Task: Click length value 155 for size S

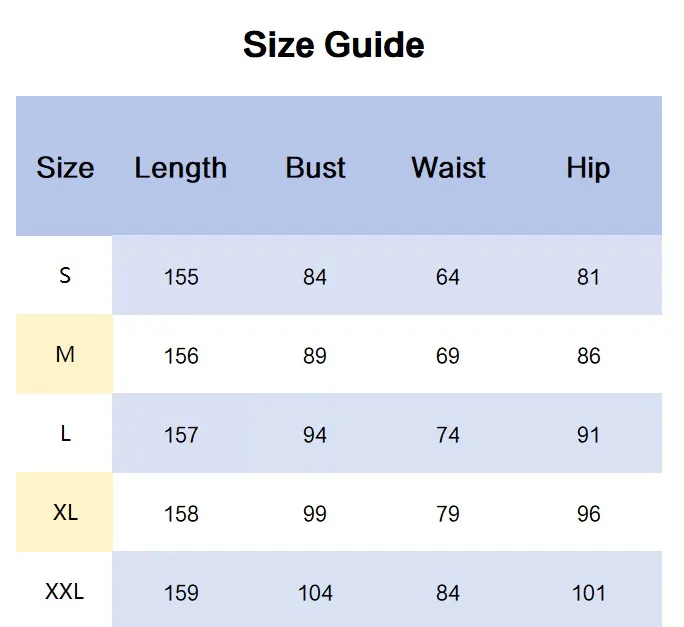Action: (181, 277)
